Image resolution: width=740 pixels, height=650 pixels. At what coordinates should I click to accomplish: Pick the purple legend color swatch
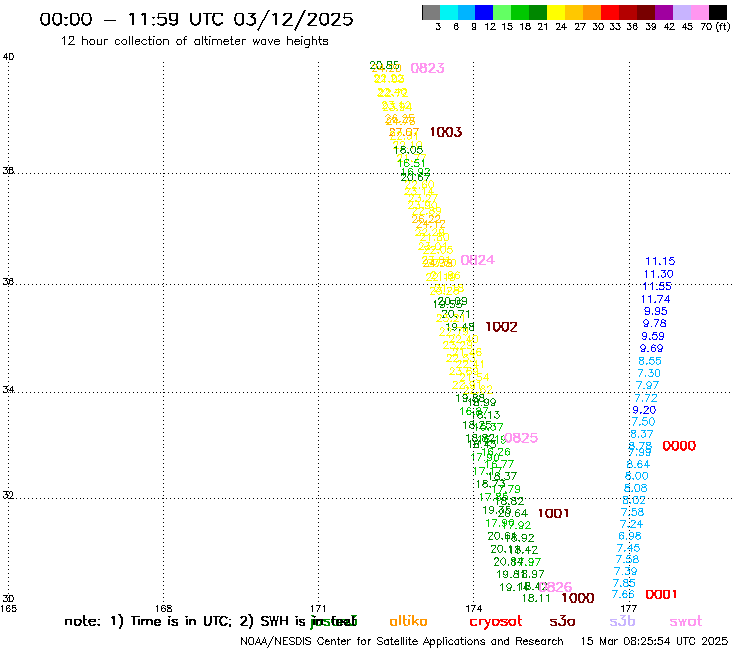(663, 12)
